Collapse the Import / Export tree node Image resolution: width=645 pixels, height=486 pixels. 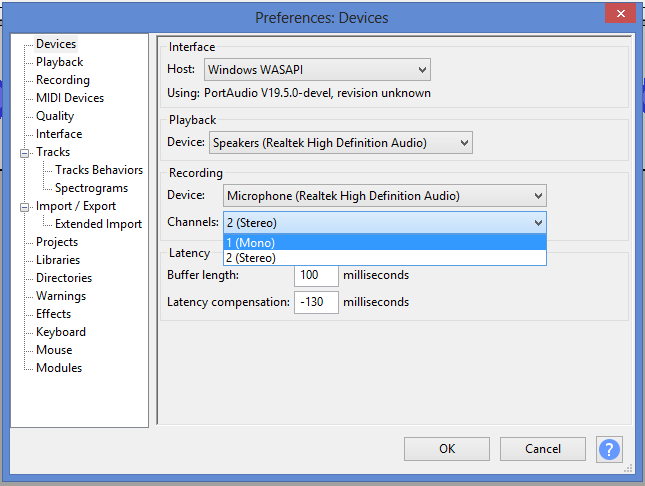(25, 207)
